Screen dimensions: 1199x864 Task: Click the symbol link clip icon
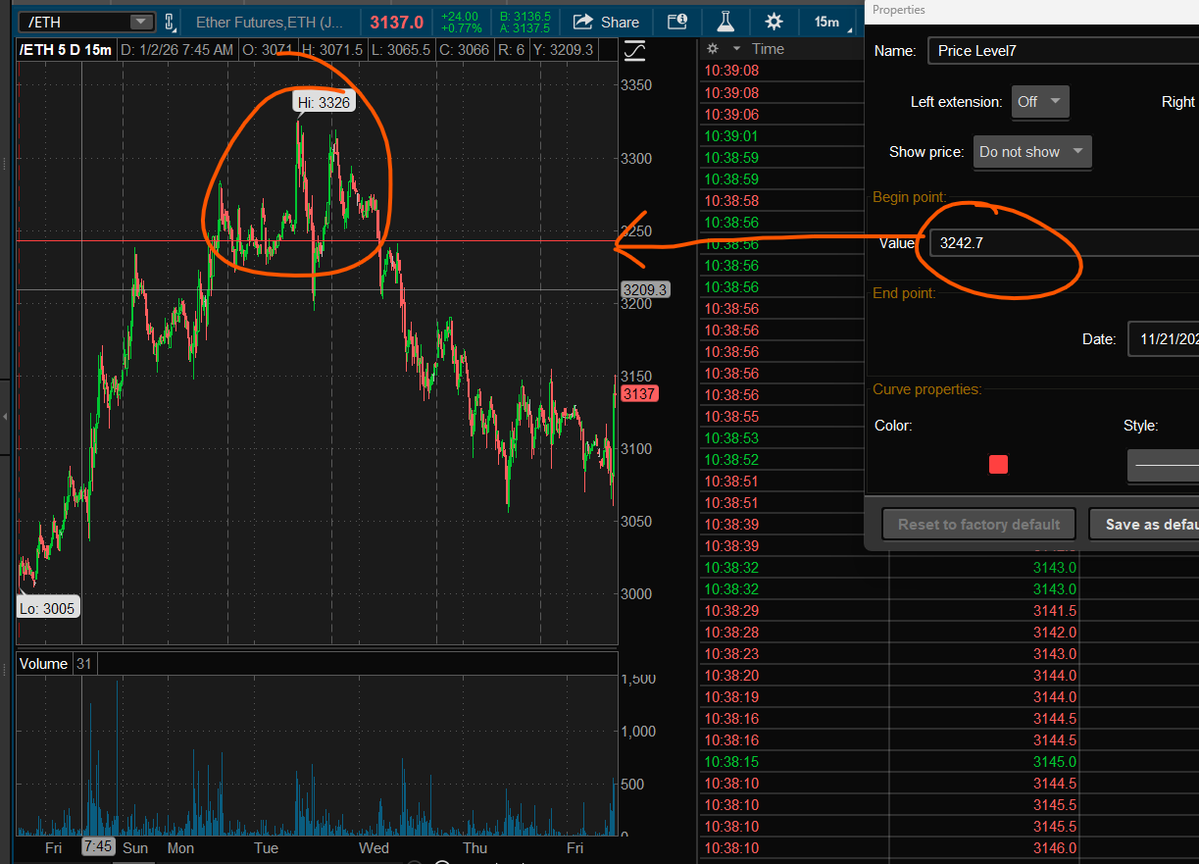click(170, 23)
